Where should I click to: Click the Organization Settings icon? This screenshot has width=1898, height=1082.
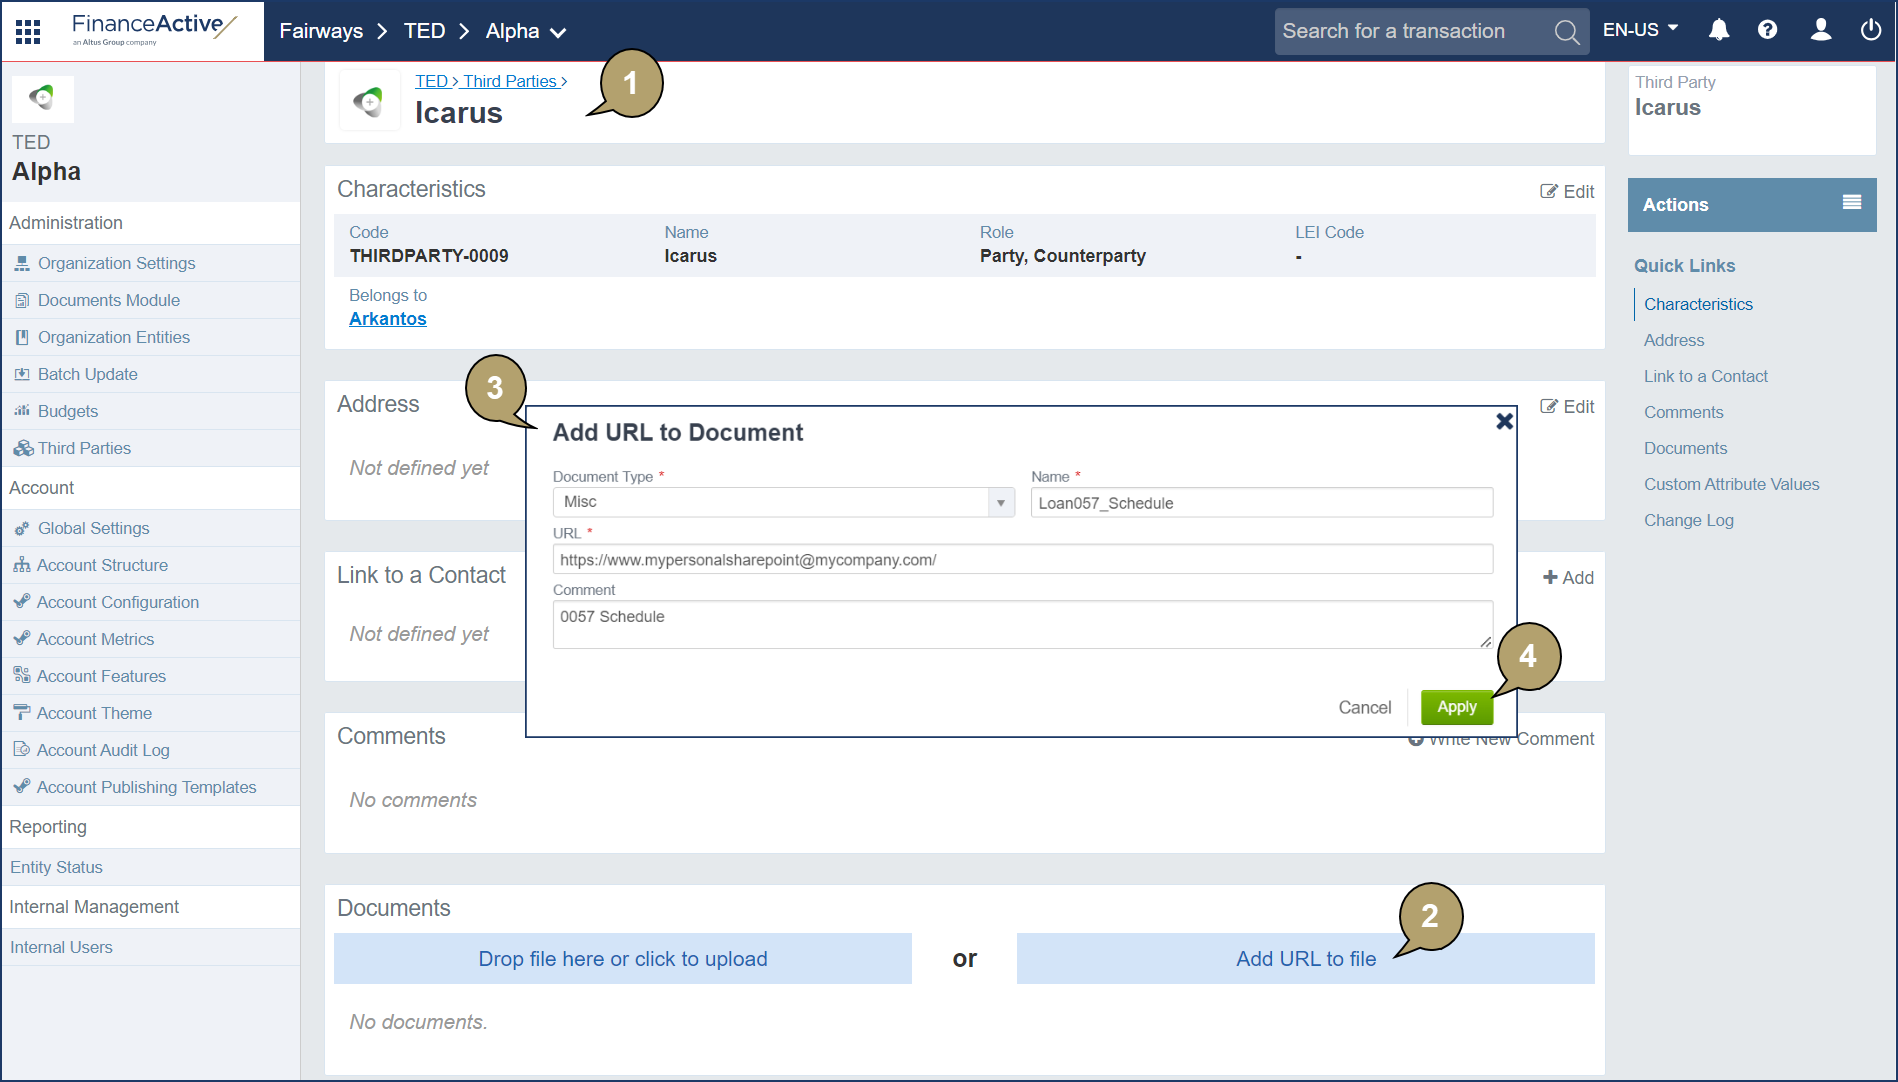(22, 263)
